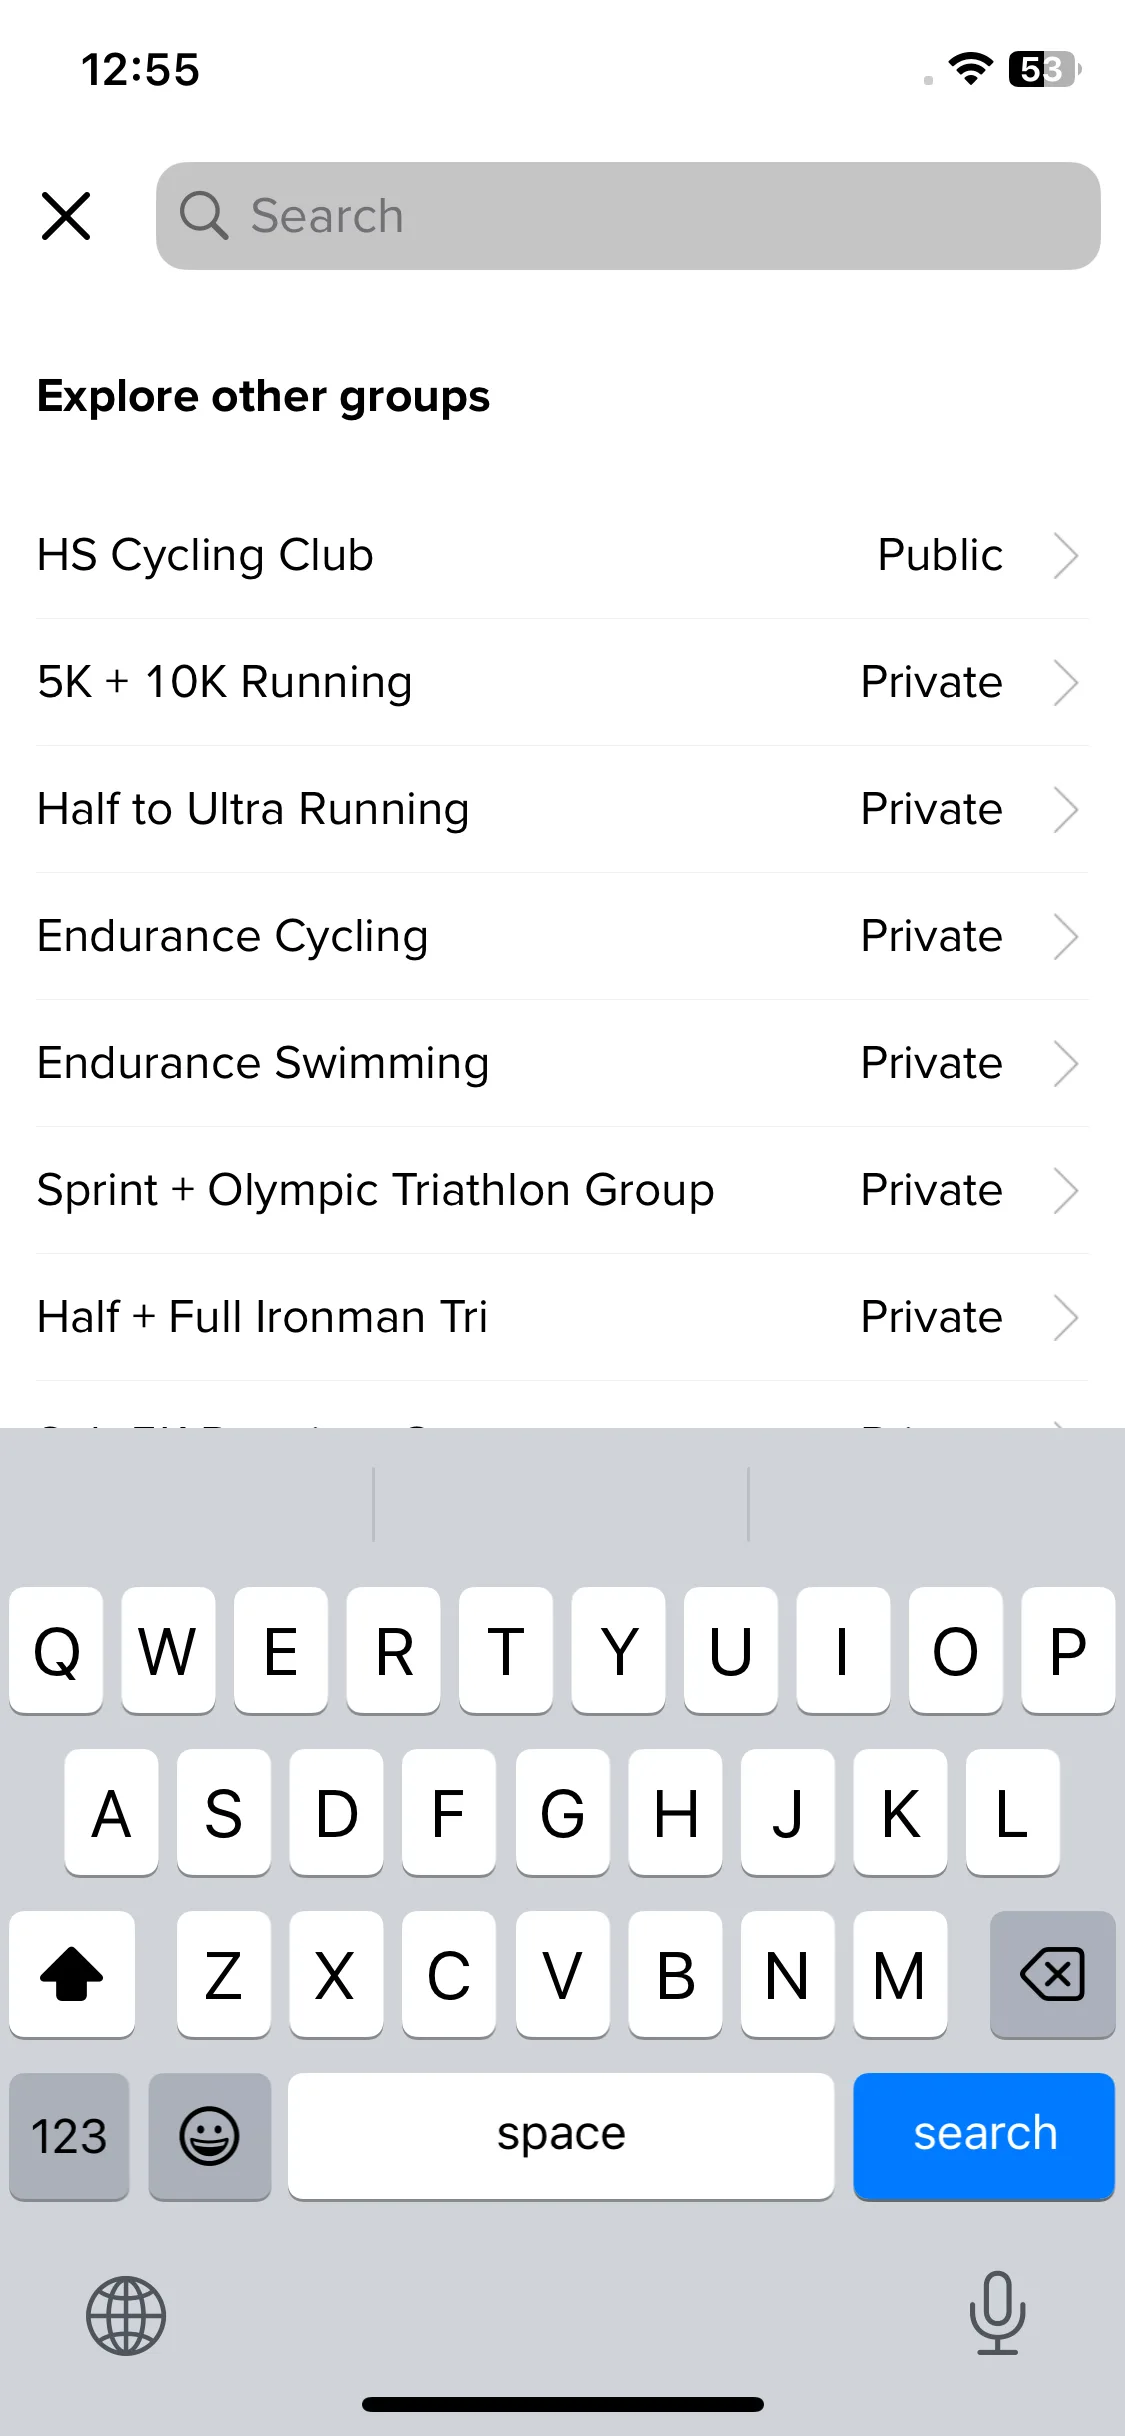Tap the backspace delete key

tap(1052, 1974)
